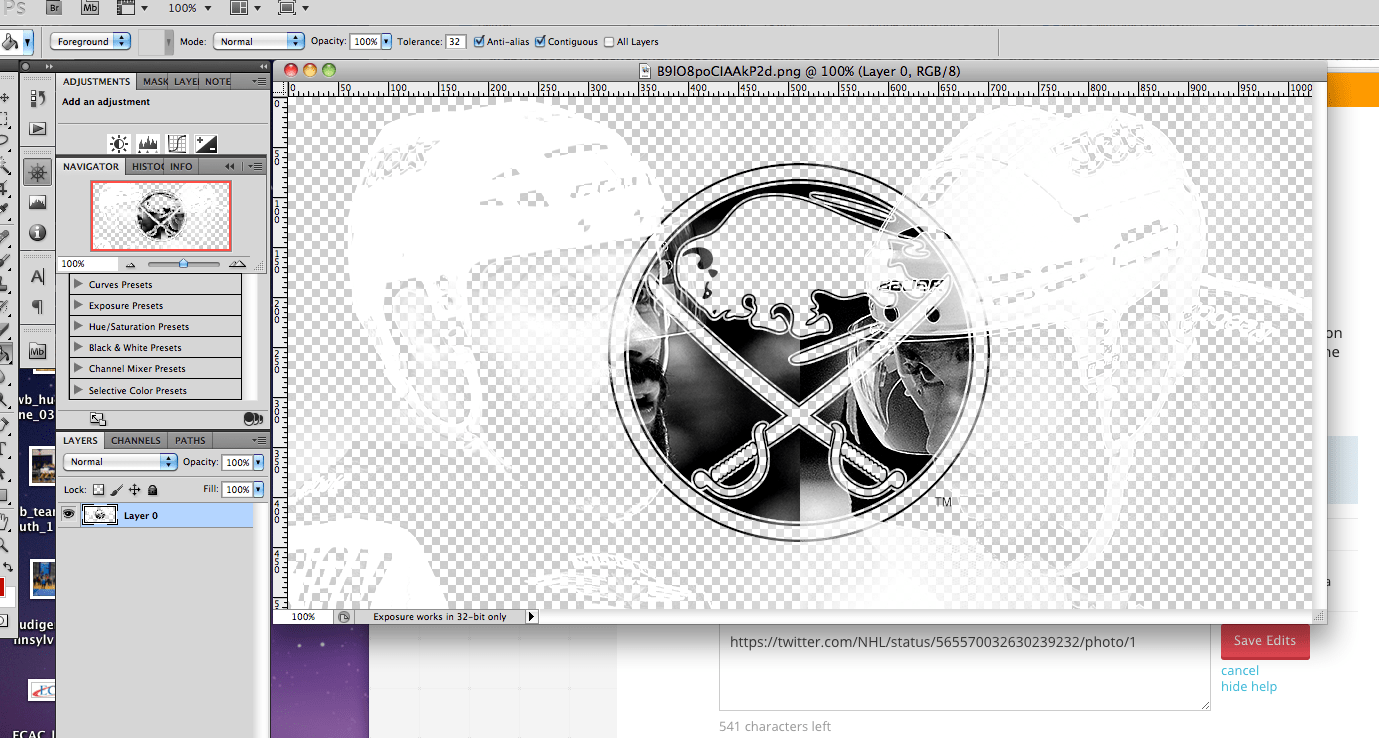
Task: Add a Curves adjustment
Action: (177, 144)
